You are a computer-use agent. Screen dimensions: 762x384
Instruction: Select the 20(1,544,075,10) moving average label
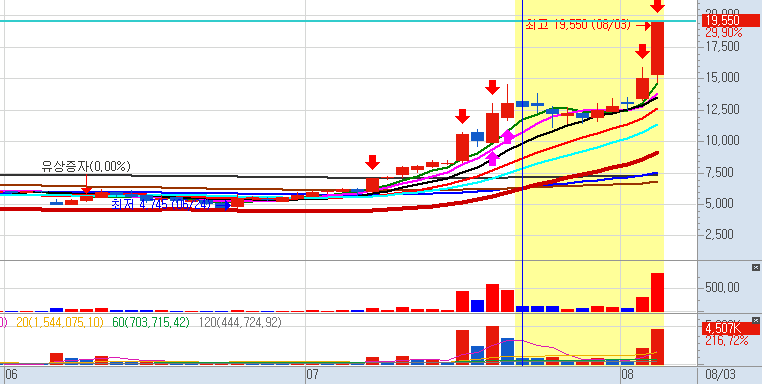60,322
